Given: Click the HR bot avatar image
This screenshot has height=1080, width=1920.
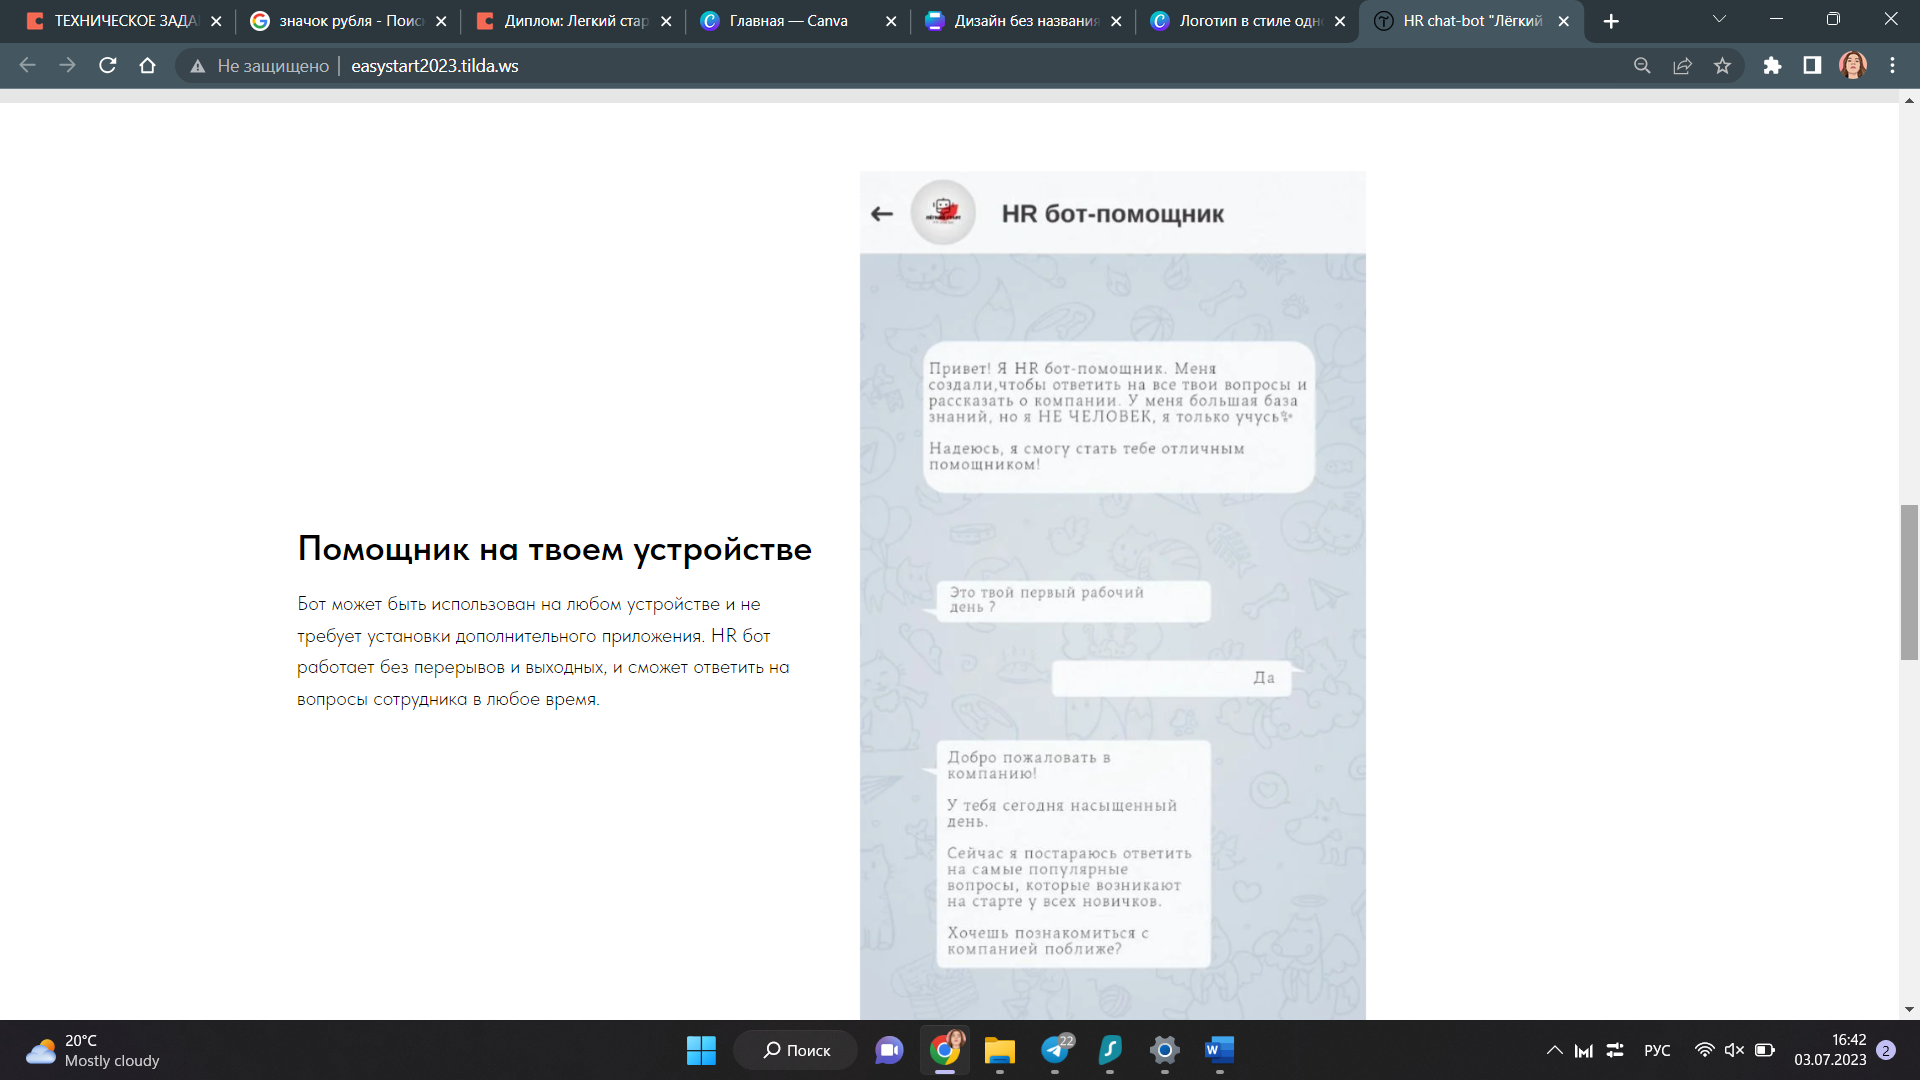Looking at the screenshot, I should click(943, 212).
